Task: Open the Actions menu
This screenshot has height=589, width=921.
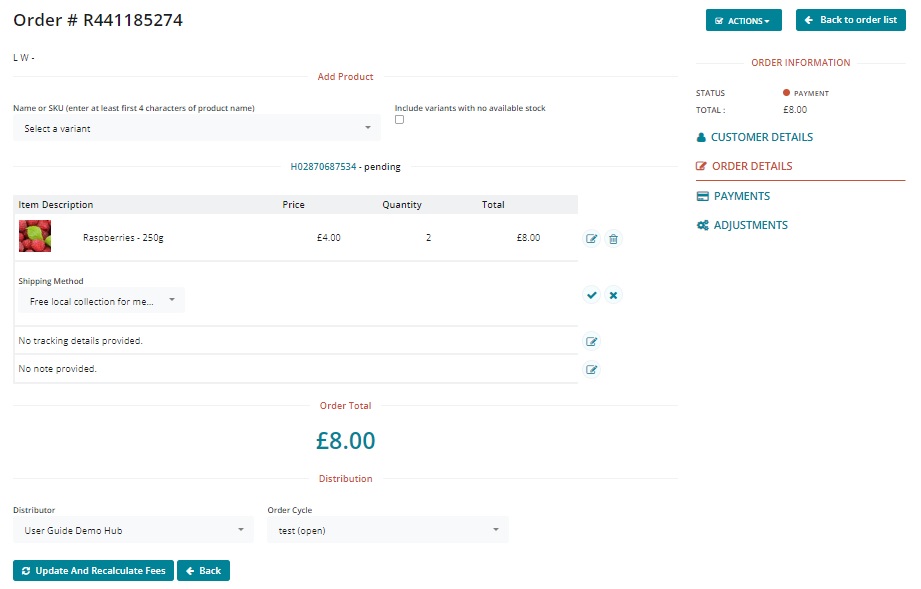Action: coord(743,20)
